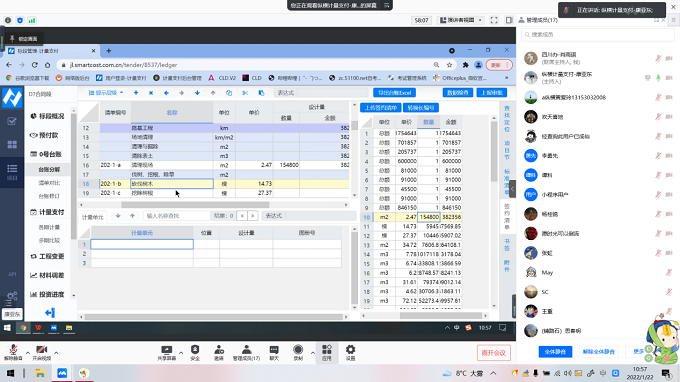Expand the arrow next to 开启视频
This screenshot has height=382, width=680.
(56, 353)
